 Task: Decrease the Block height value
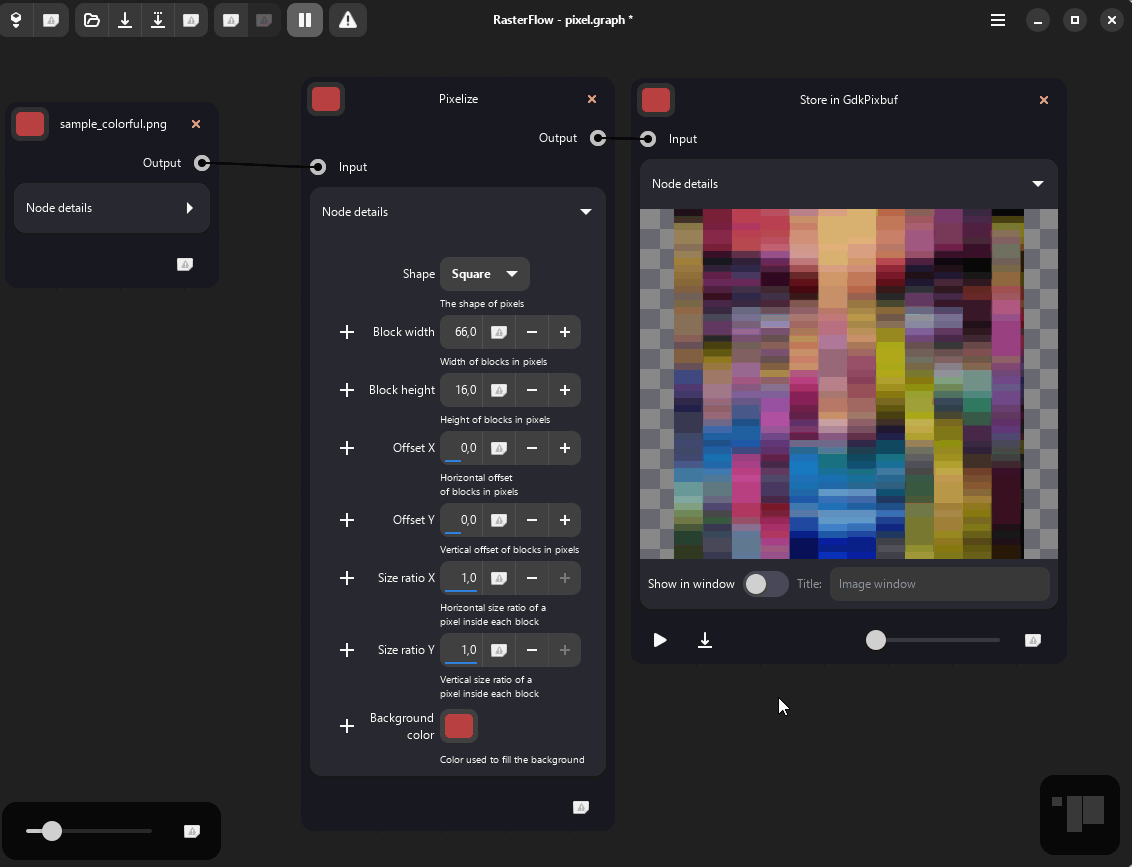tap(532, 390)
